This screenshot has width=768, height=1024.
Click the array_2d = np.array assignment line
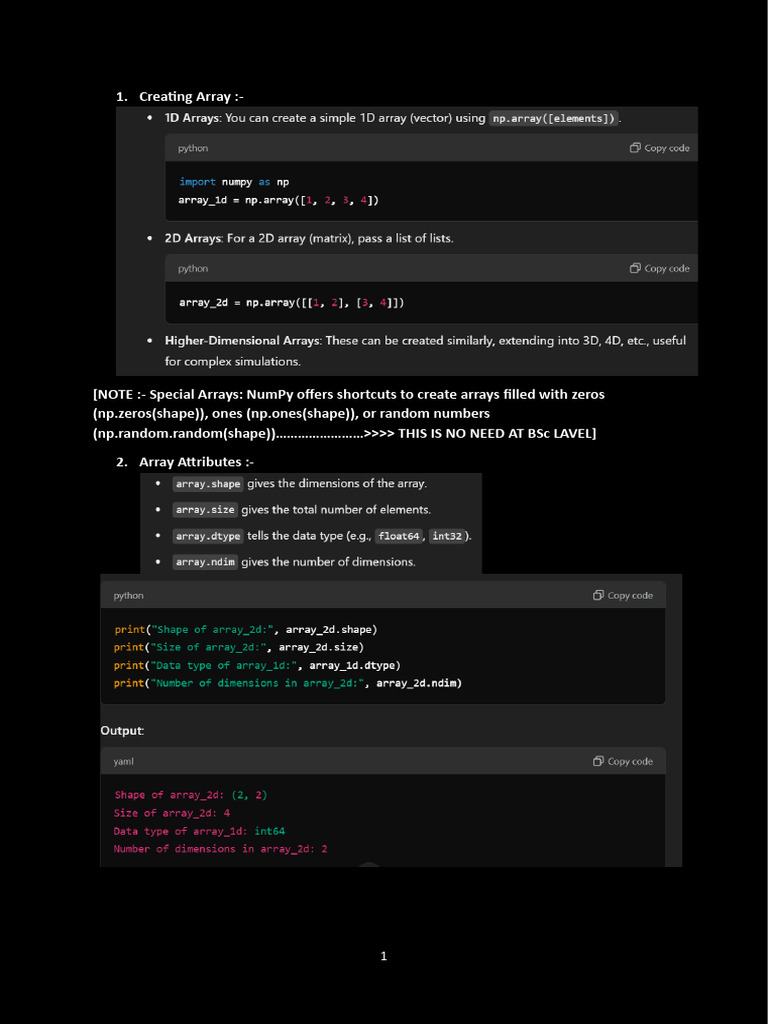[x=291, y=302]
